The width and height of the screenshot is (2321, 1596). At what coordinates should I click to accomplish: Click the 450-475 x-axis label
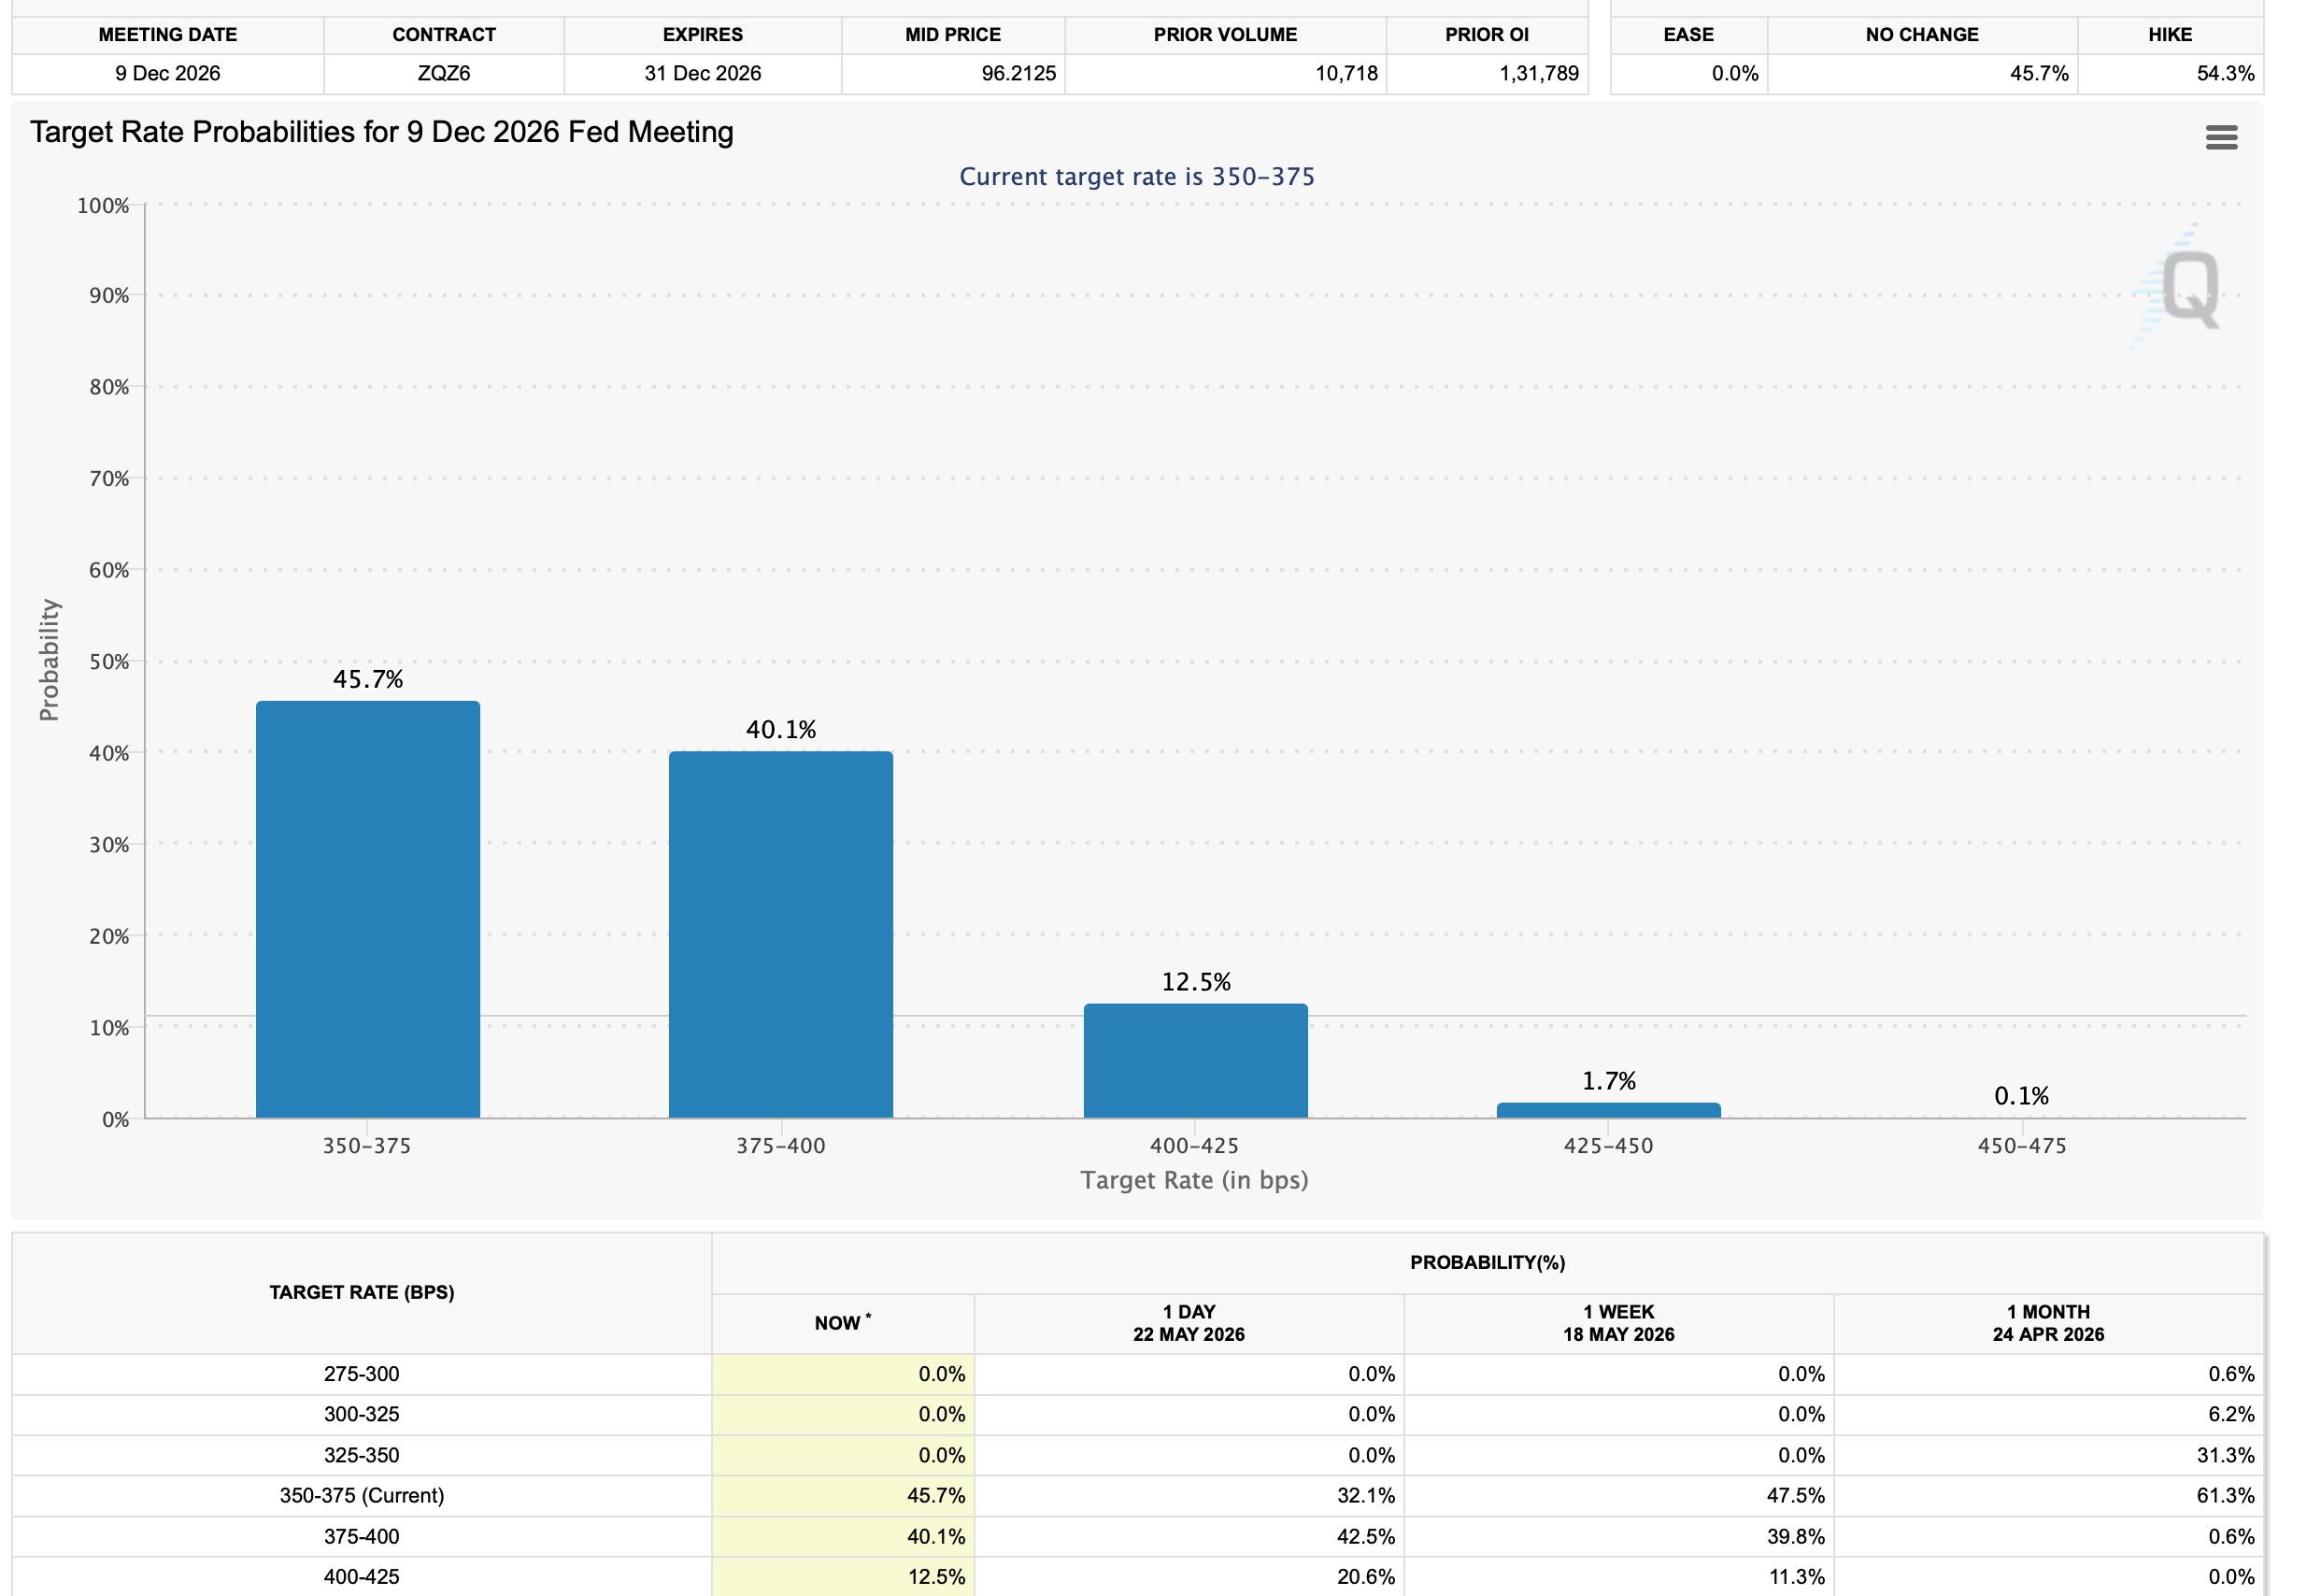[x=2021, y=1146]
